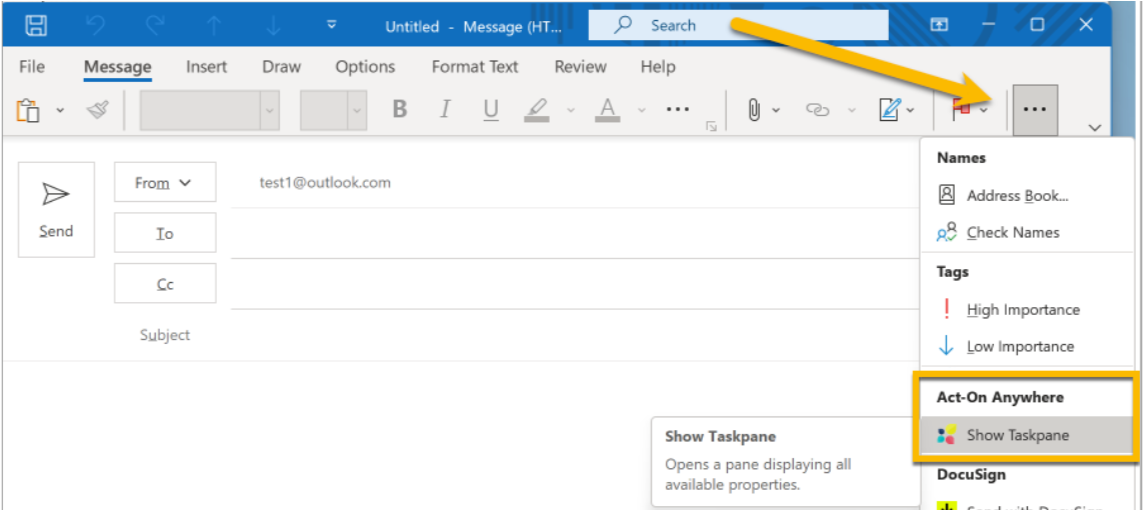Go to previous item with up arrow
The height and width of the screenshot is (510, 1143).
click(x=214, y=26)
